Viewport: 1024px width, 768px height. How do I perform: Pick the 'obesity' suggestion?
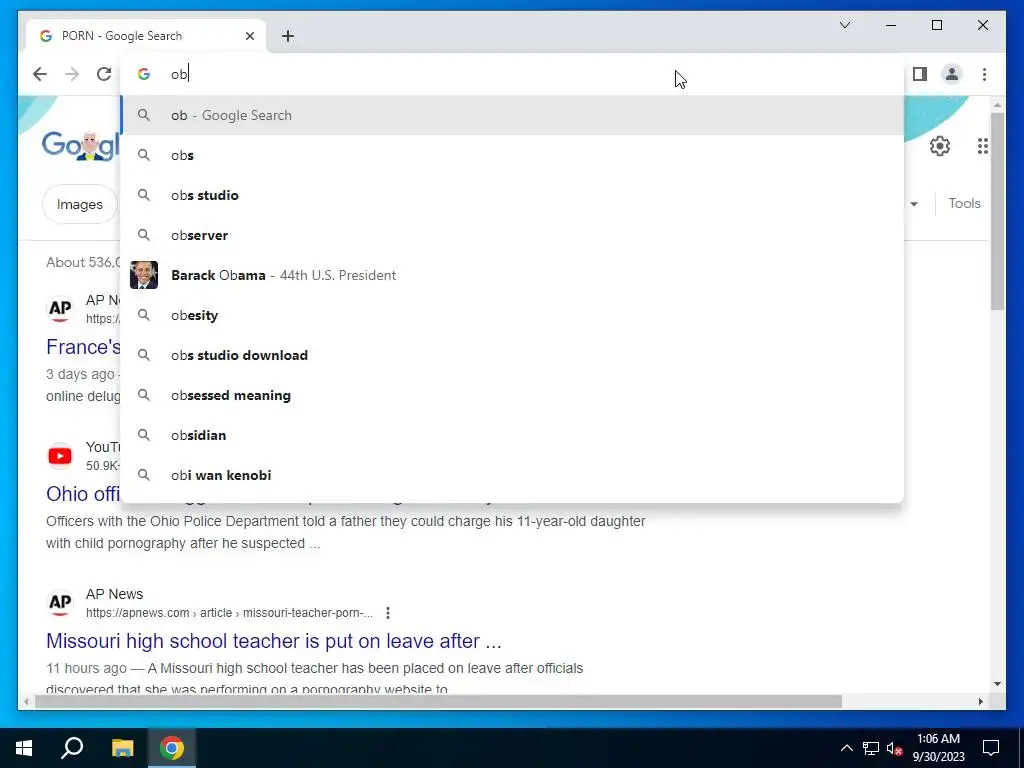(x=513, y=315)
